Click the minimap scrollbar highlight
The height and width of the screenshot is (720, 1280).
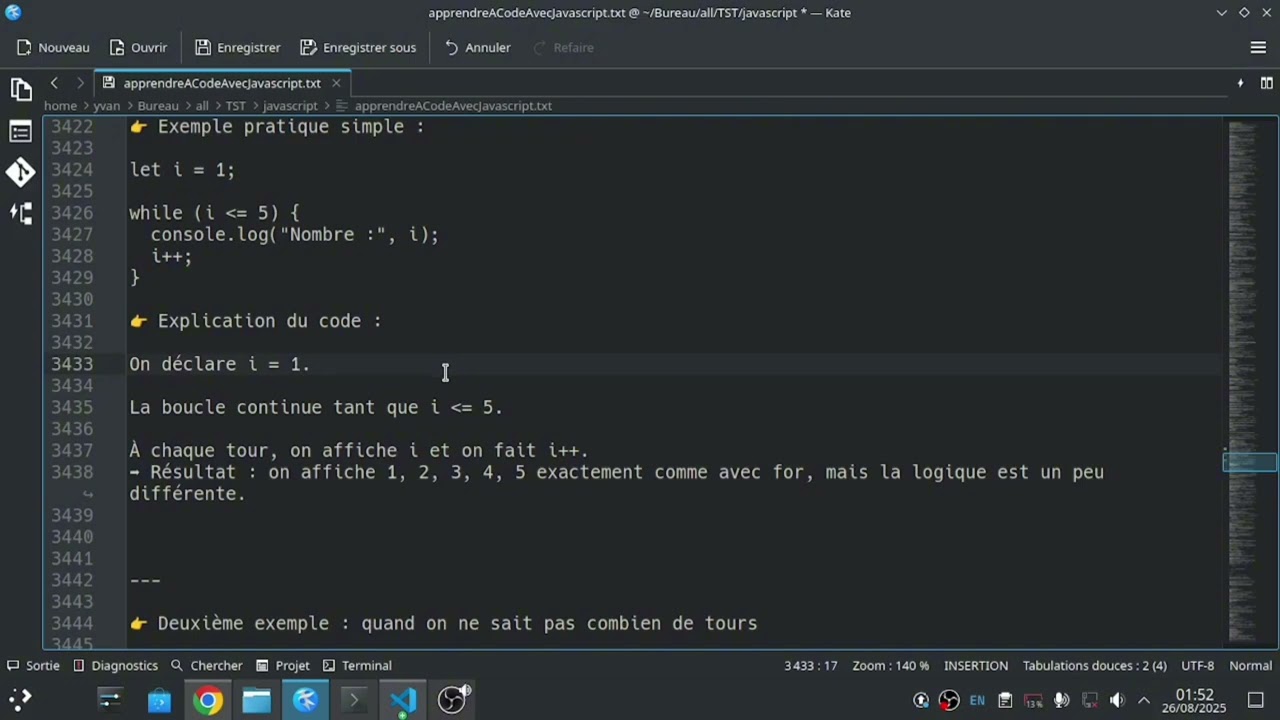[x=1249, y=462]
